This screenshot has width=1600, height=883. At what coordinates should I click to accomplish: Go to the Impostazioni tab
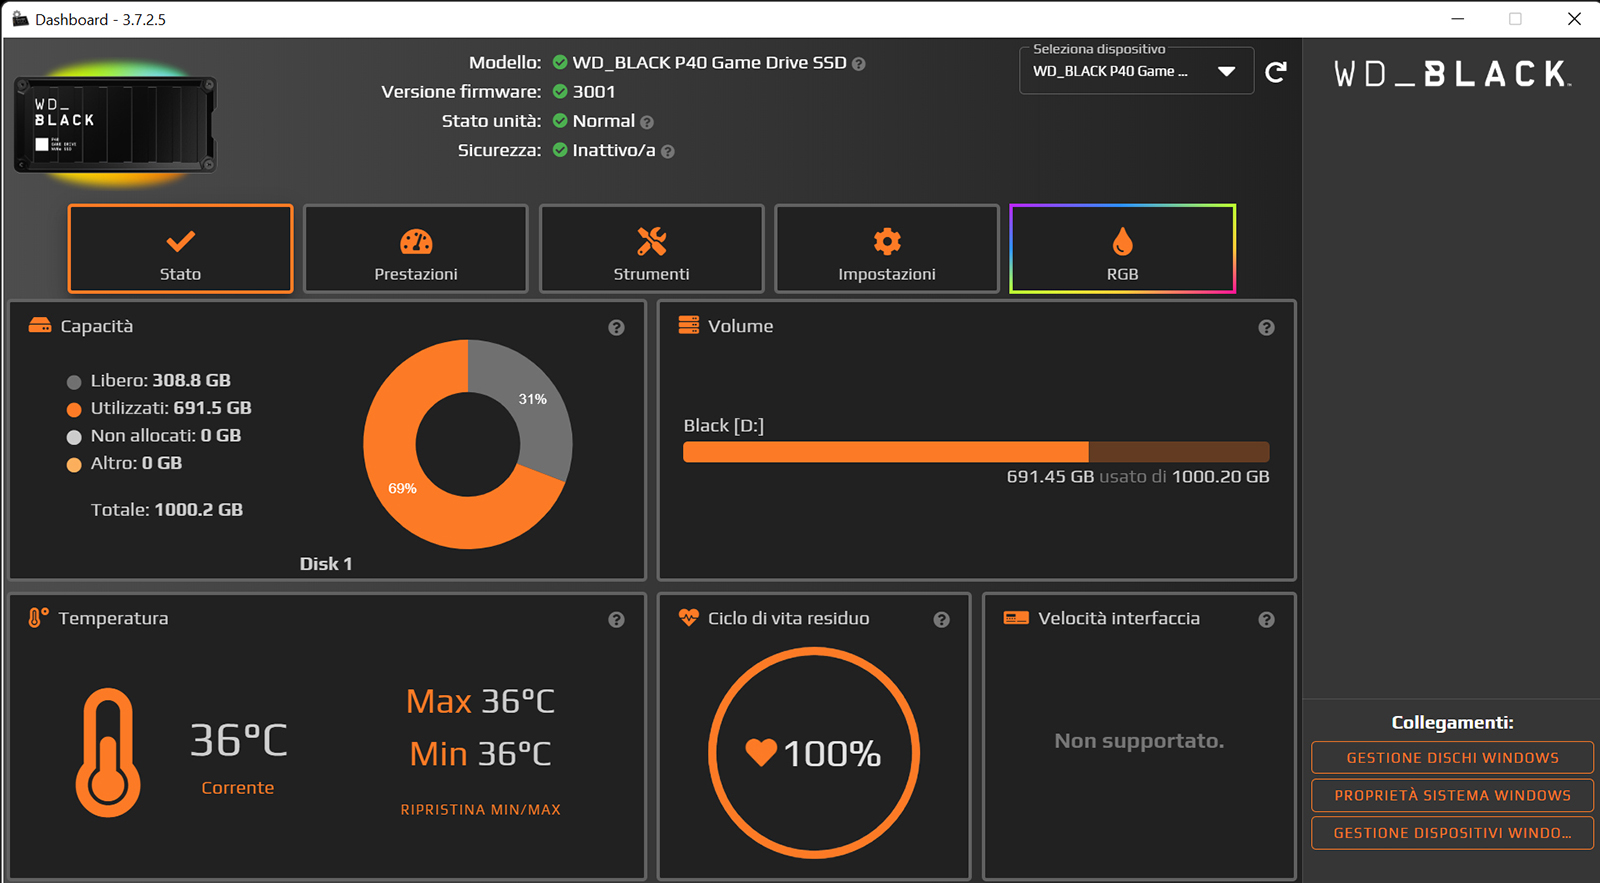click(887, 249)
